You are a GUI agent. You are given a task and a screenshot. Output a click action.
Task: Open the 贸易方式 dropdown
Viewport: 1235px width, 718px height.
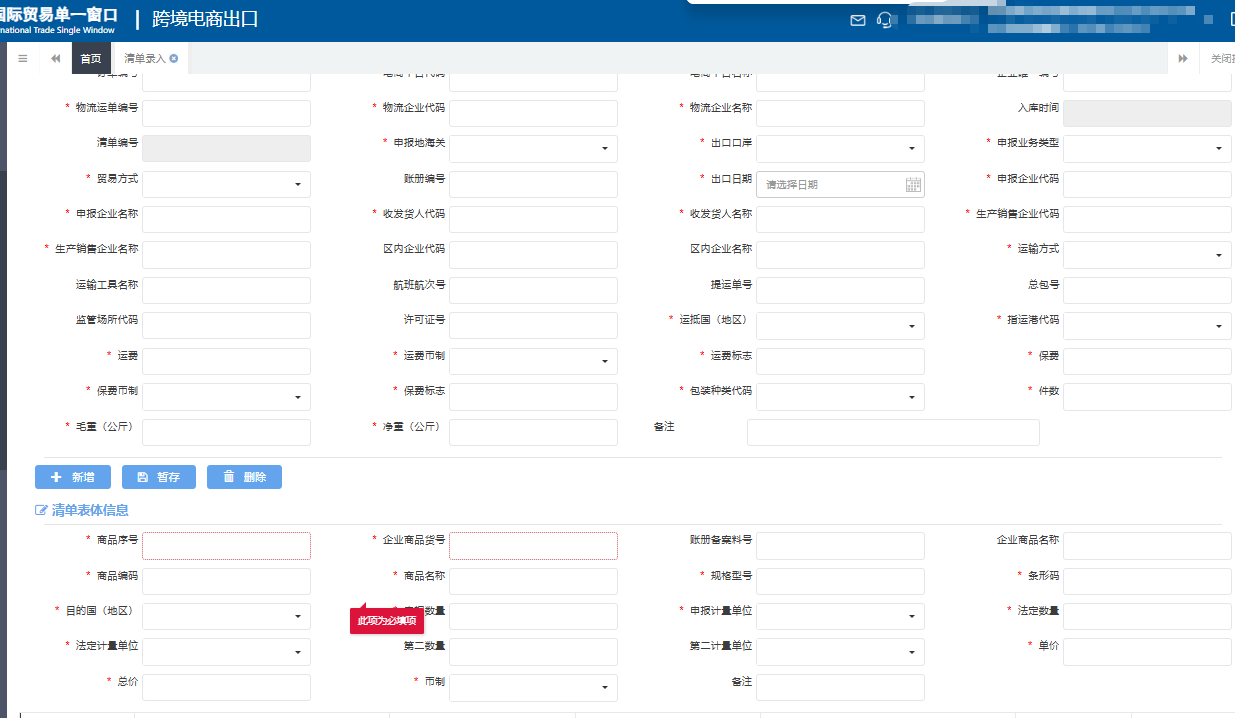click(x=226, y=184)
